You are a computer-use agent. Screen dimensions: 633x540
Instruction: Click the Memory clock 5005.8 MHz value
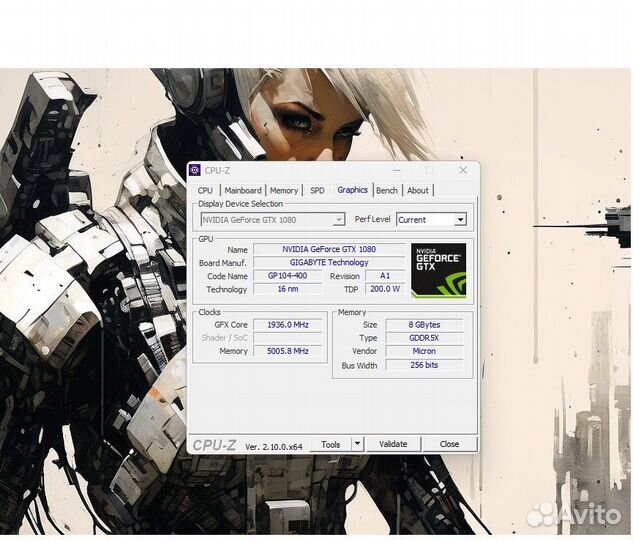tap(287, 351)
